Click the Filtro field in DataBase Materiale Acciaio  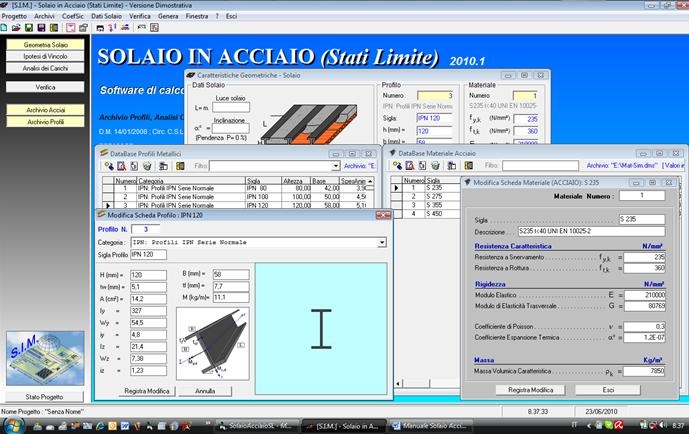tap(540, 166)
